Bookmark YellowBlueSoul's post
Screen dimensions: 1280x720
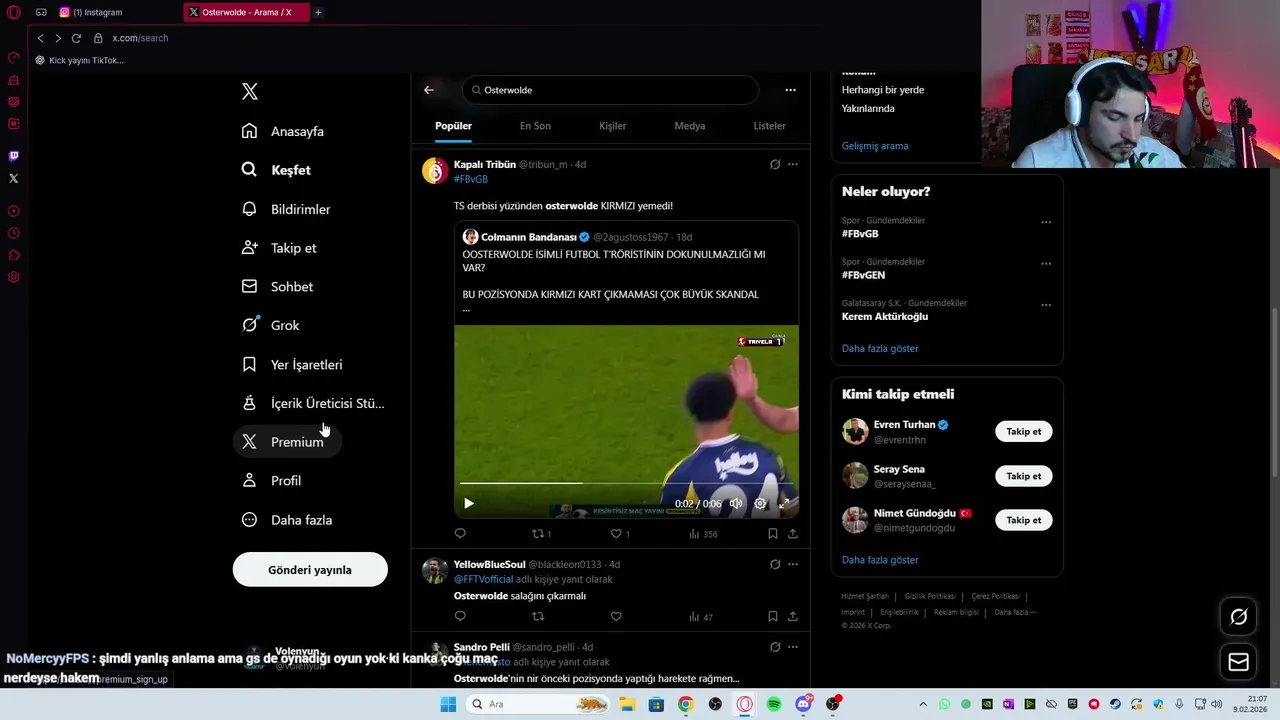pyautogui.click(x=773, y=617)
